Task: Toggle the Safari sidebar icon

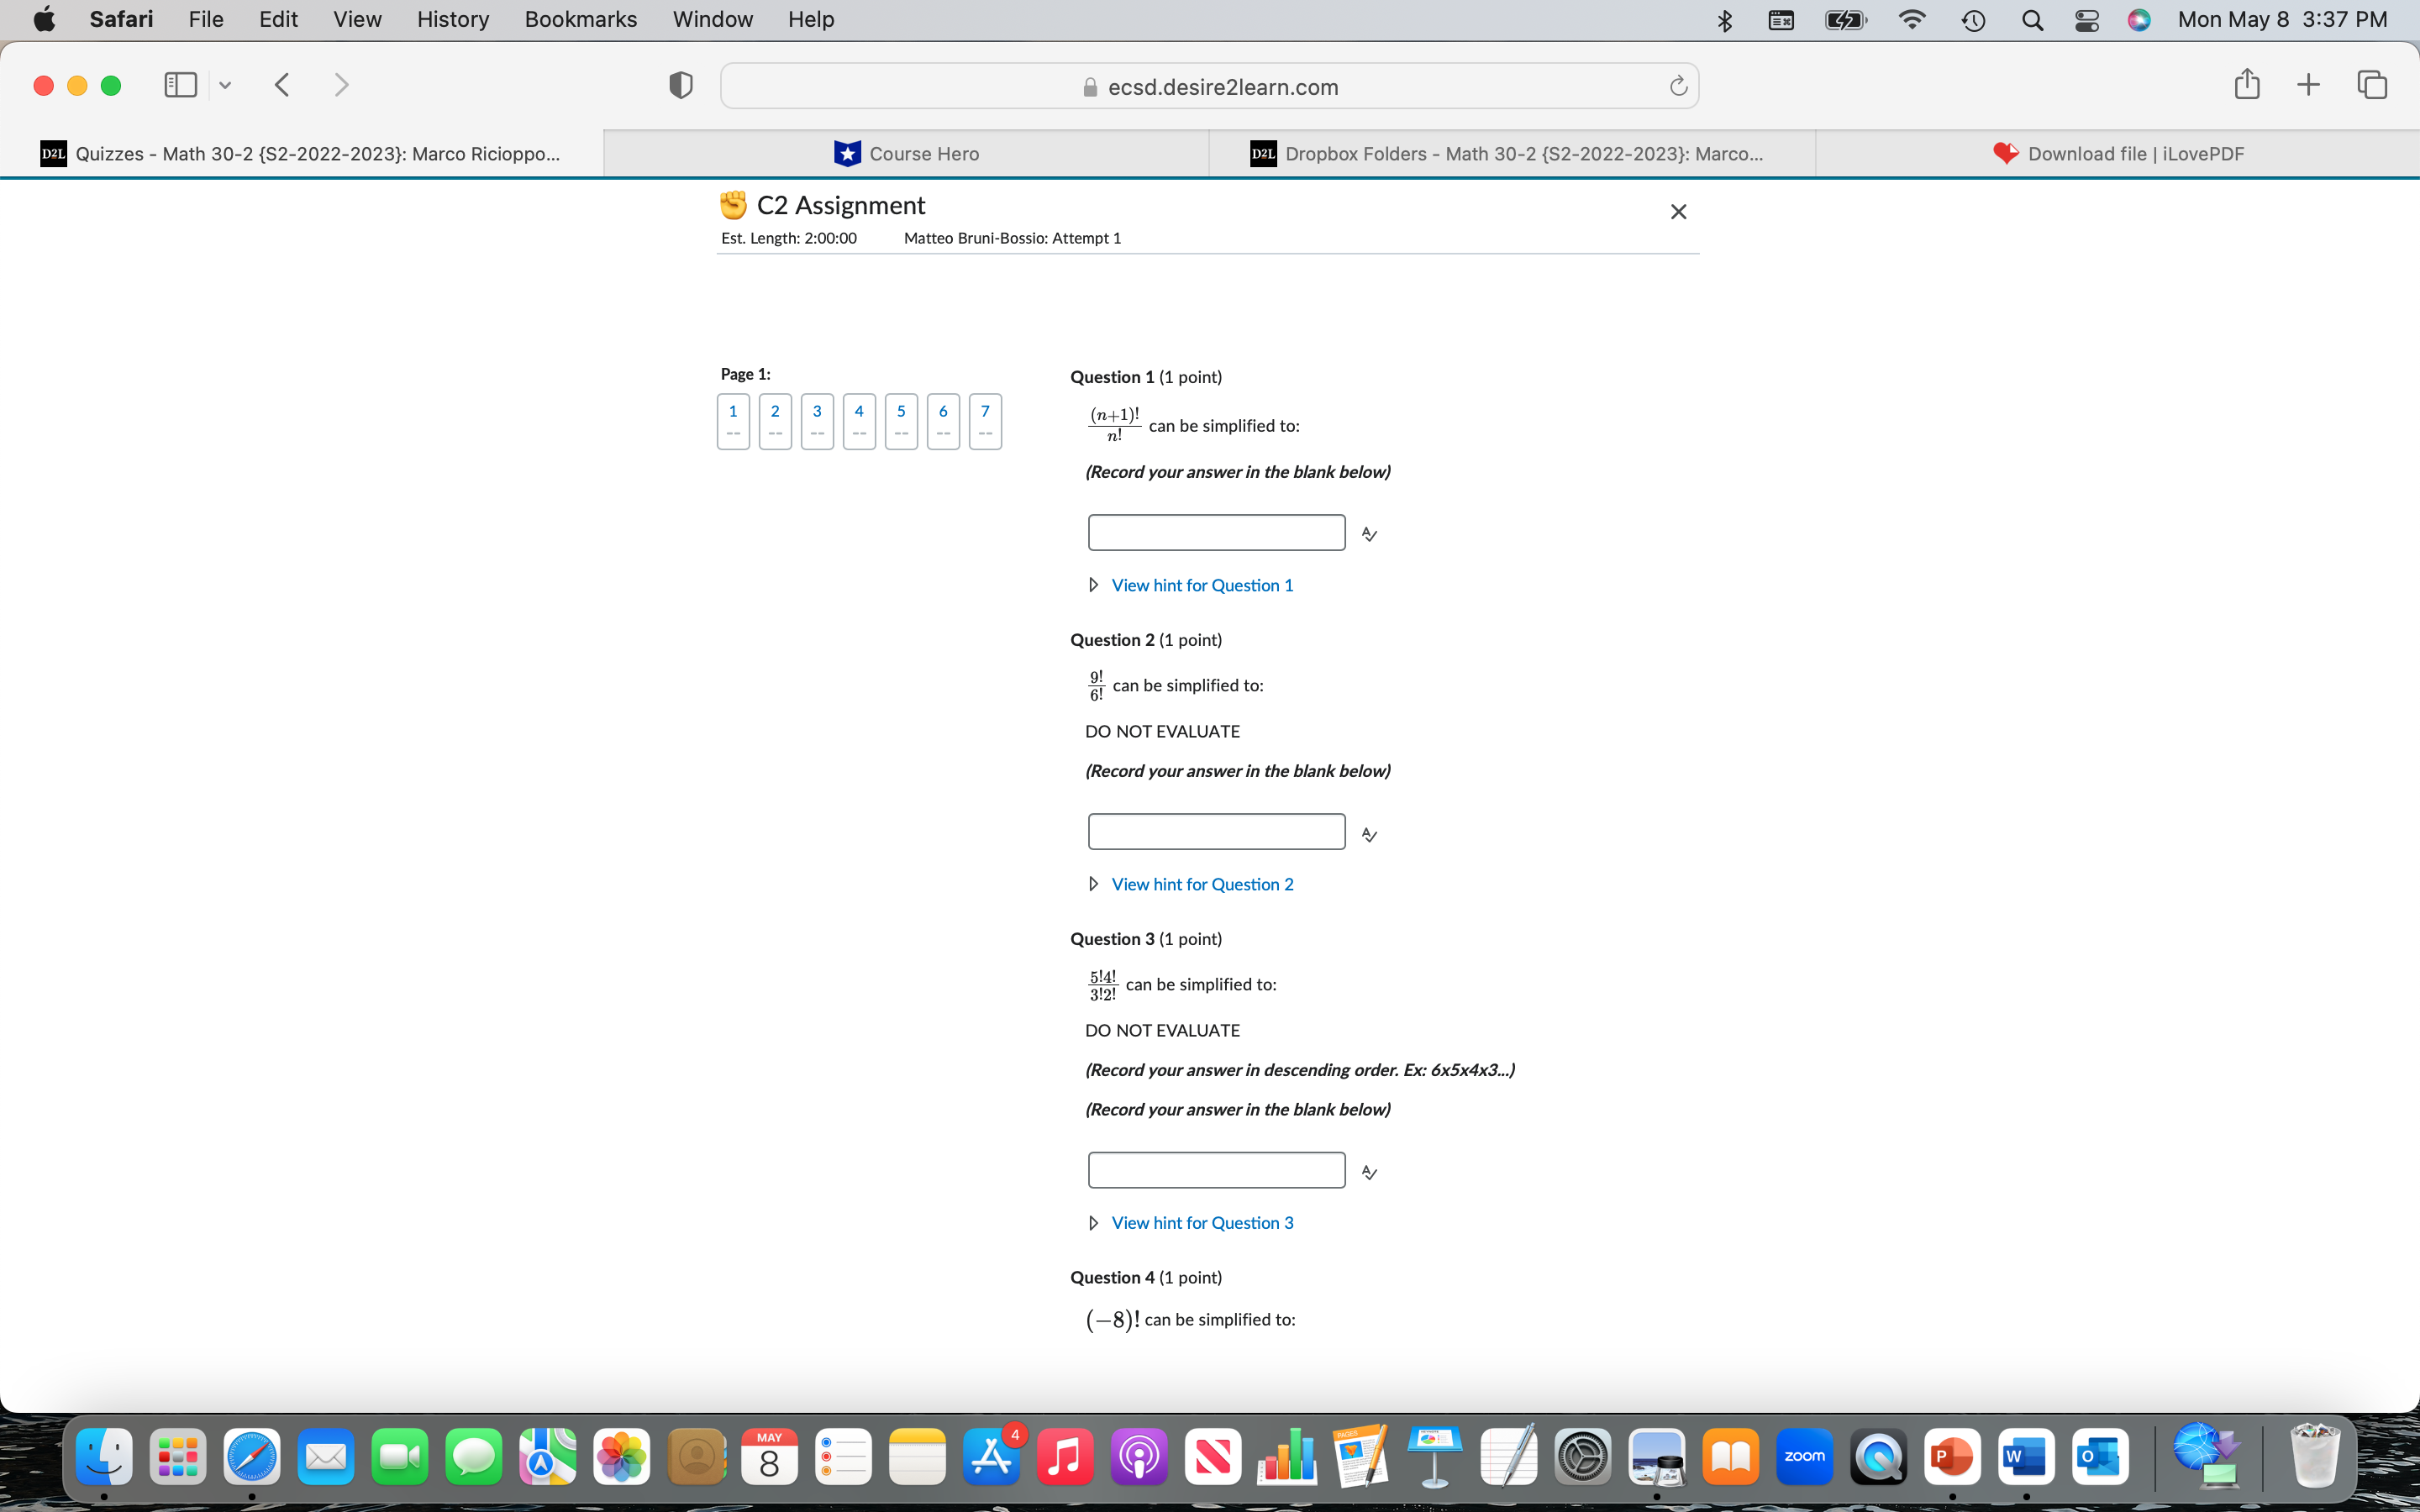Action: [180, 85]
